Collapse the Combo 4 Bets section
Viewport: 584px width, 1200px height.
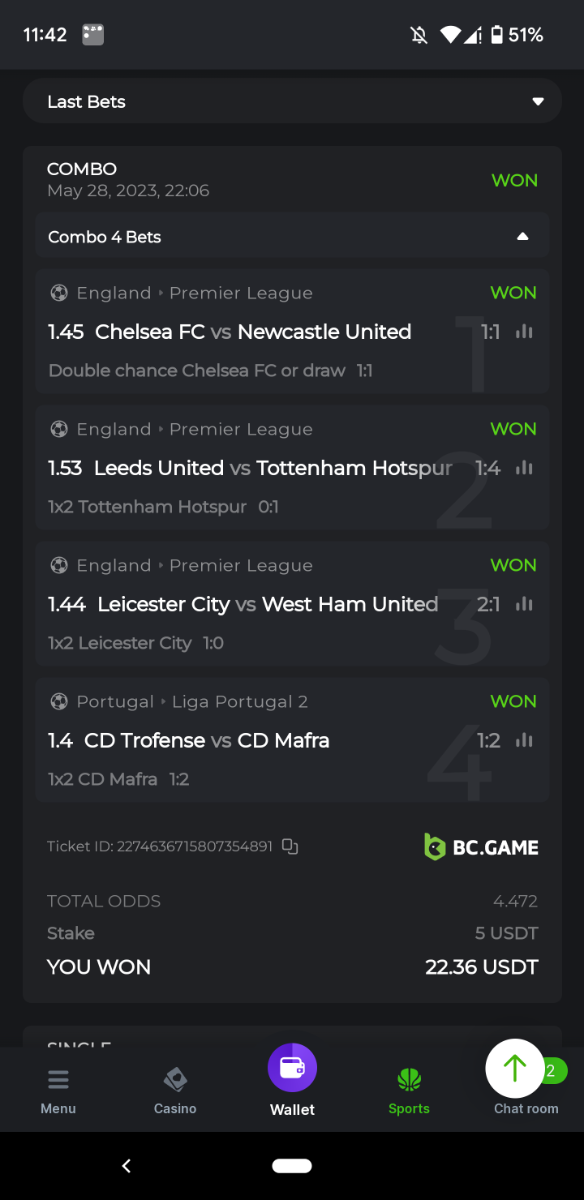point(292,237)
